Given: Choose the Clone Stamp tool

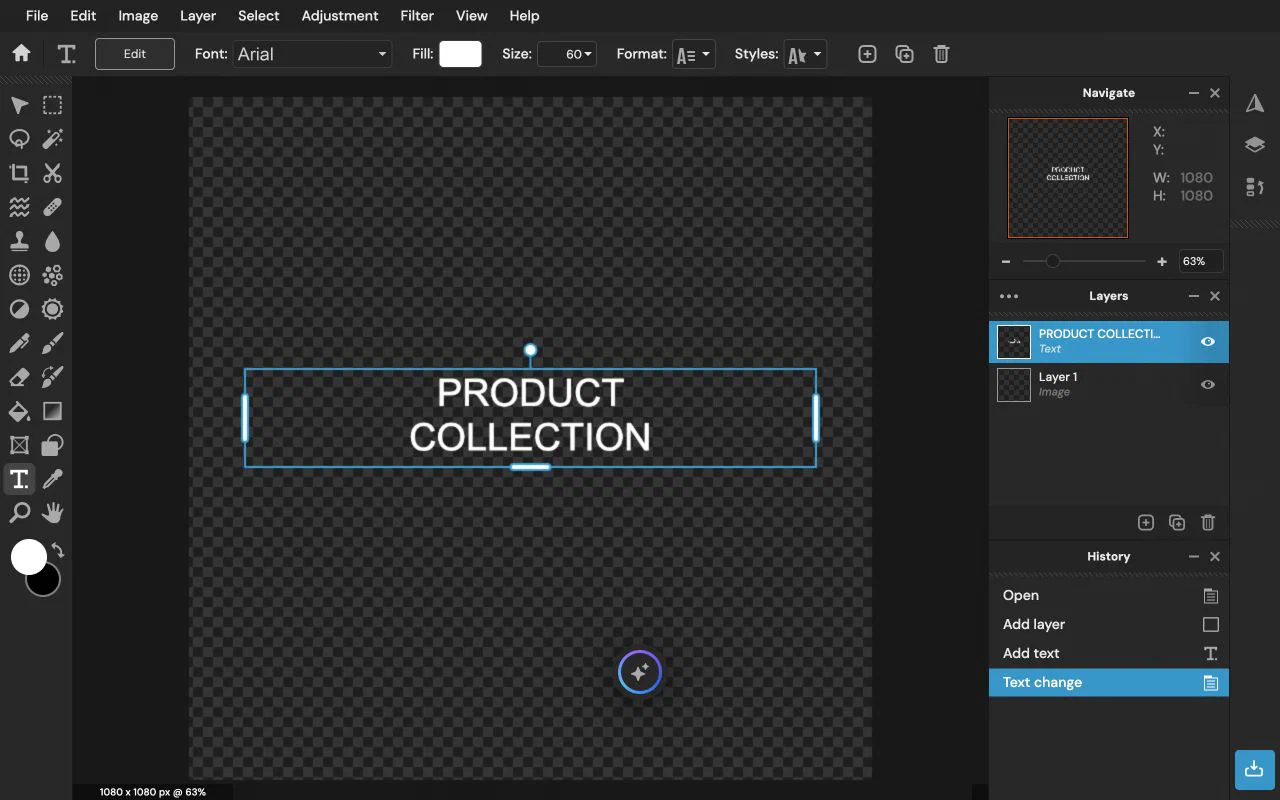Looking at the screenshot, I should (19, 241).
